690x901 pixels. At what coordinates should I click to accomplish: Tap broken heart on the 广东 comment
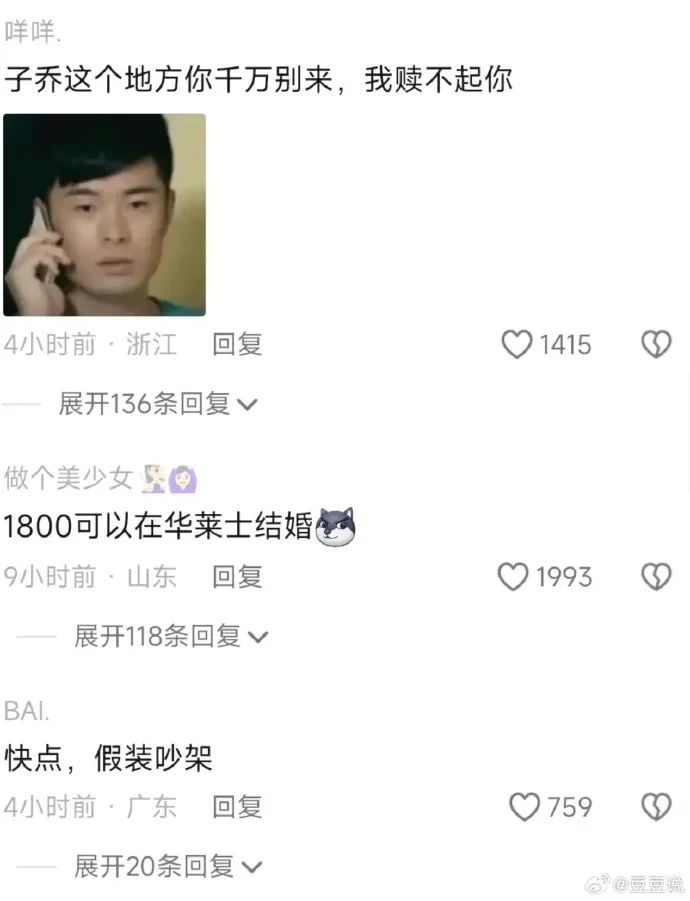pos(656,807)
